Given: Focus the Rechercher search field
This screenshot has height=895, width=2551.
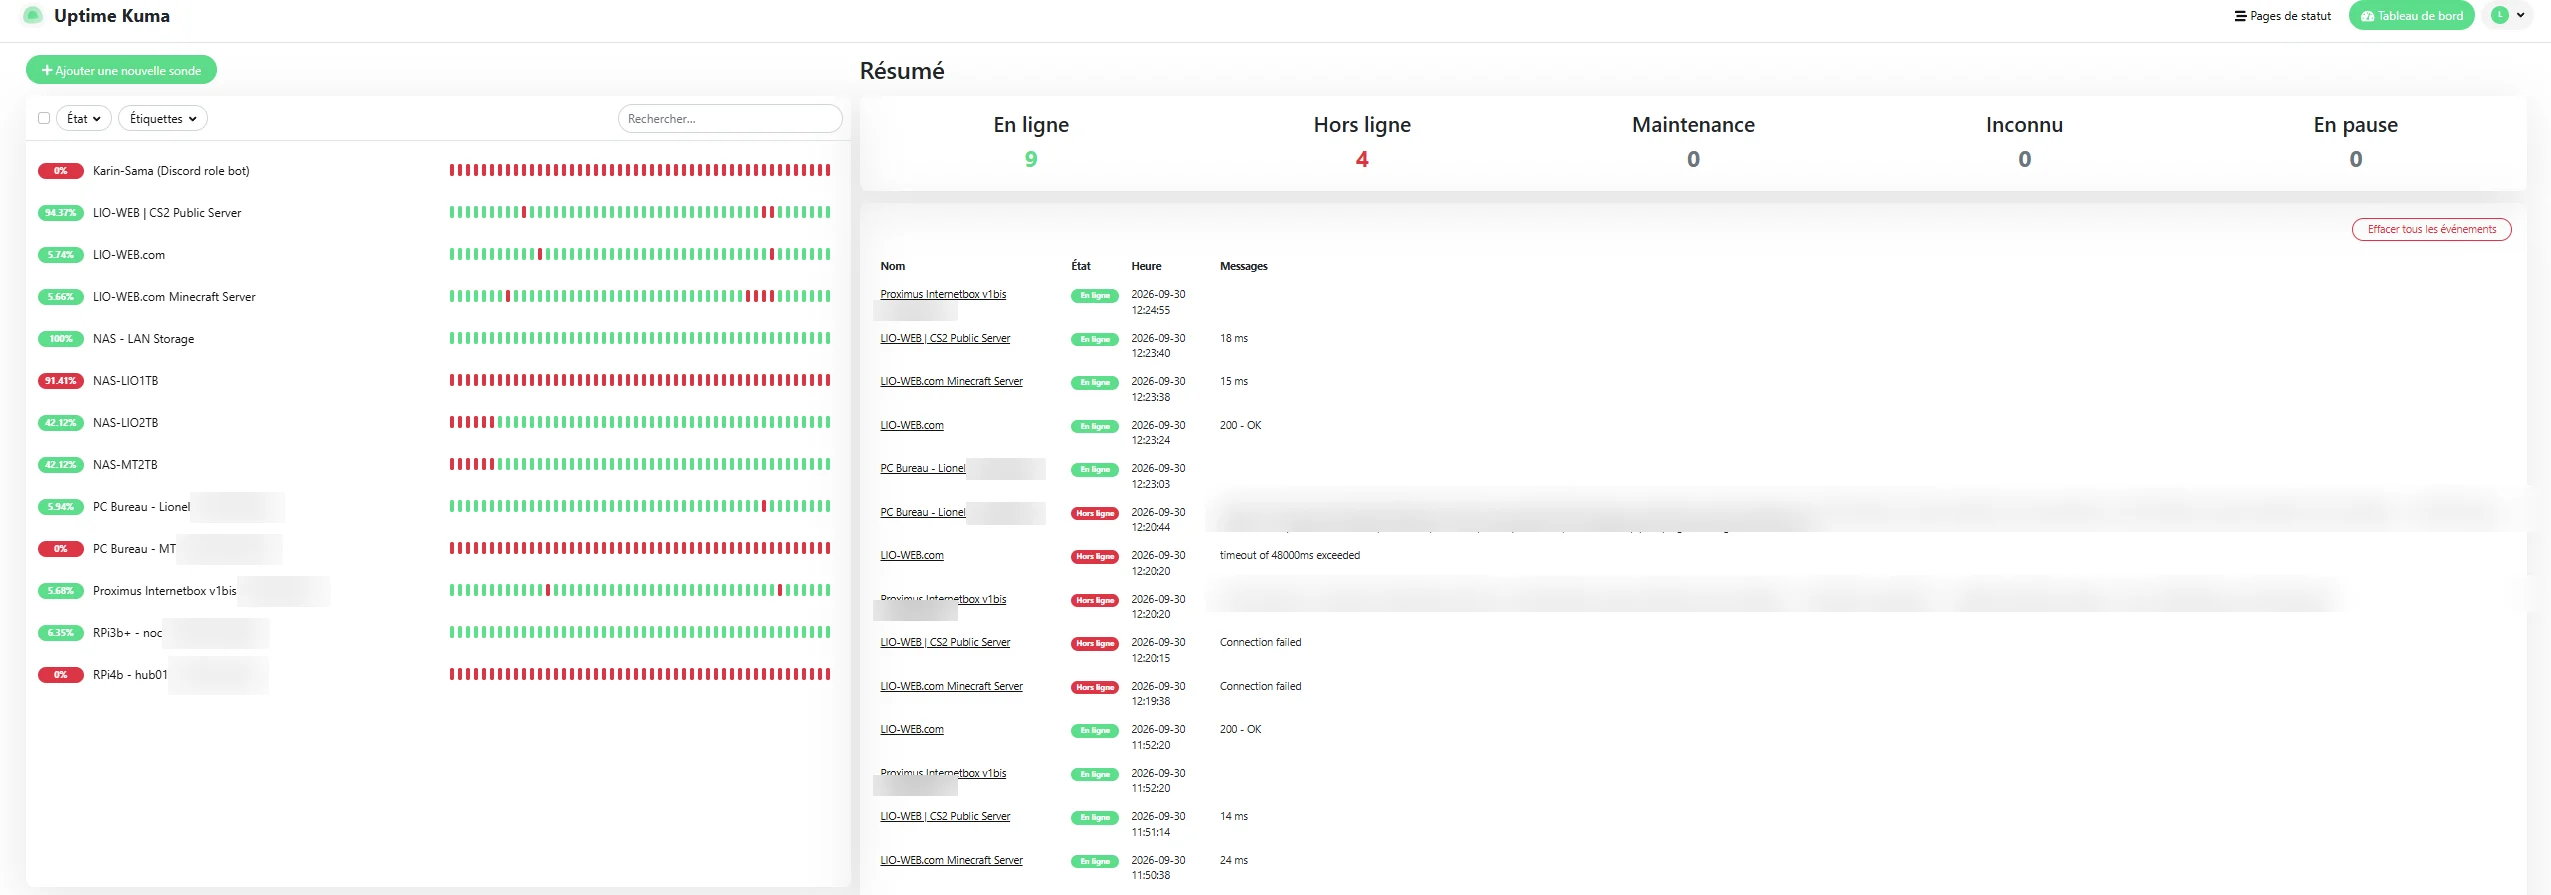Looking at the screenshot, I should pos(730,119).
